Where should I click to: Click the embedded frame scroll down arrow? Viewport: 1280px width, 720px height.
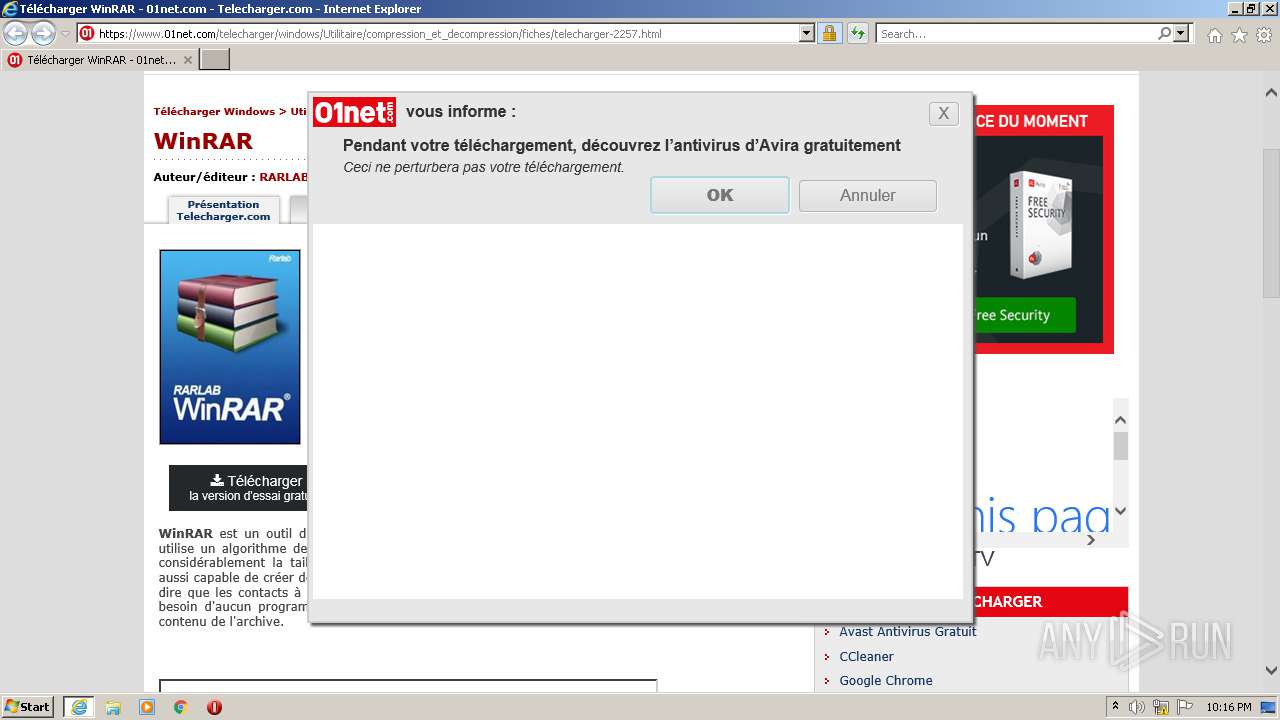(x=1120, y=511)
